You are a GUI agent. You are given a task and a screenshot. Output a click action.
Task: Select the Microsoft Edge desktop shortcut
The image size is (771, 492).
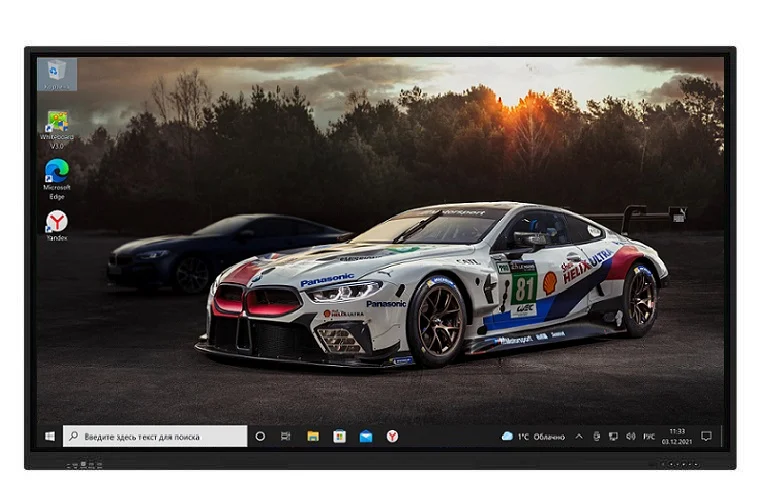57,179
